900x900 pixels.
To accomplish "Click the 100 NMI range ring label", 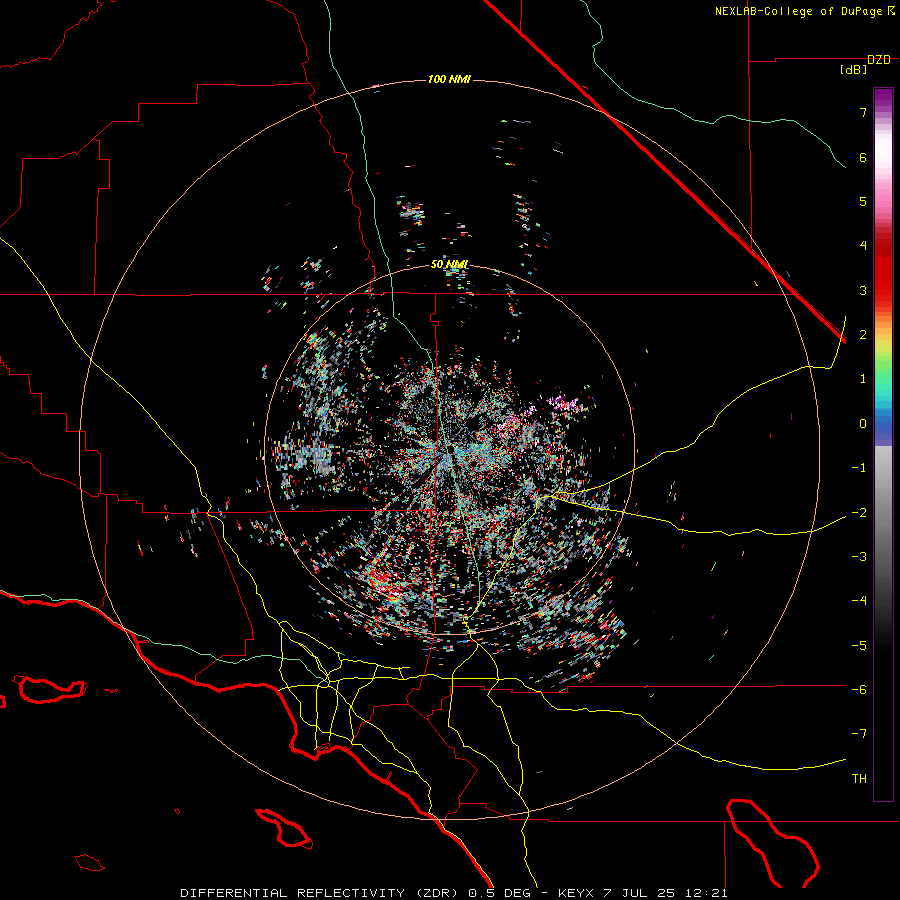I will pos(449,79).
